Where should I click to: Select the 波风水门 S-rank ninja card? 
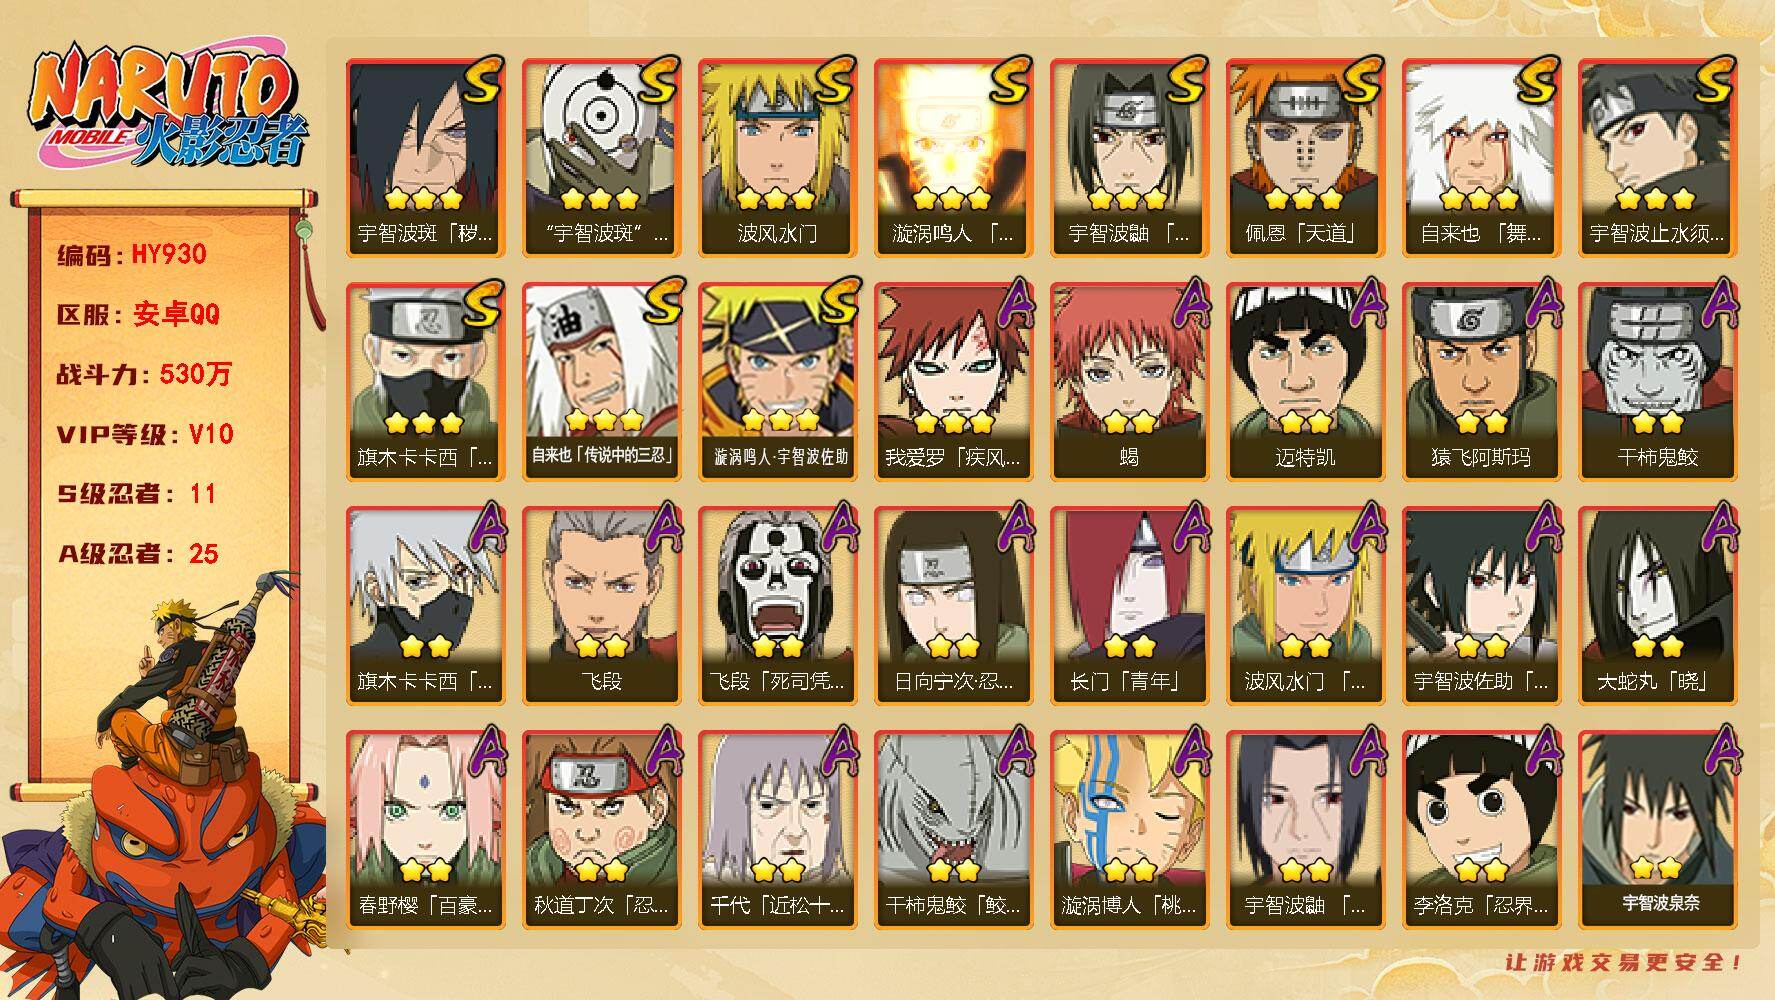(x=777, y=157)
